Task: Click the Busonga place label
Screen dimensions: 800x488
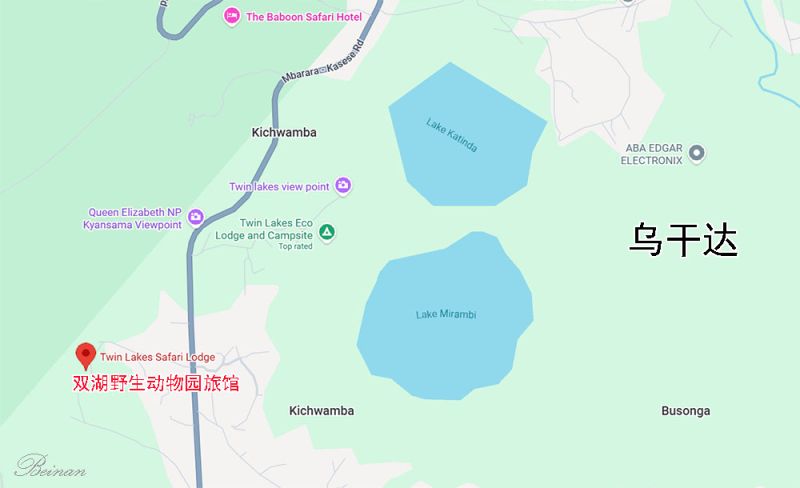Action: [686, 410]
